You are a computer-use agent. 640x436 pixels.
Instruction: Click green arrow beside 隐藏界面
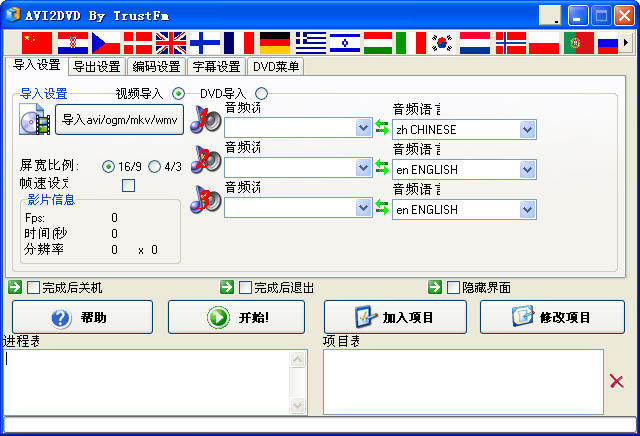[x=435, y=287]
